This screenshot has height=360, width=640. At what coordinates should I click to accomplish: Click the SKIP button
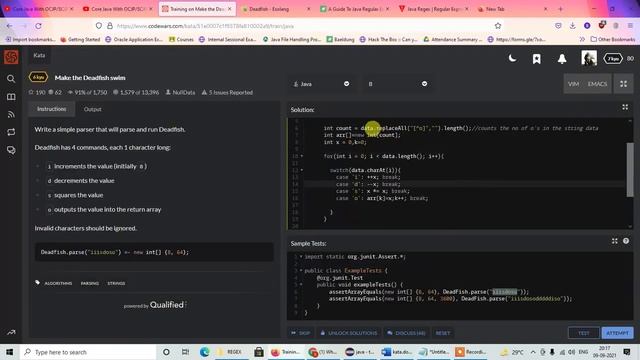[x=301, y=333]
